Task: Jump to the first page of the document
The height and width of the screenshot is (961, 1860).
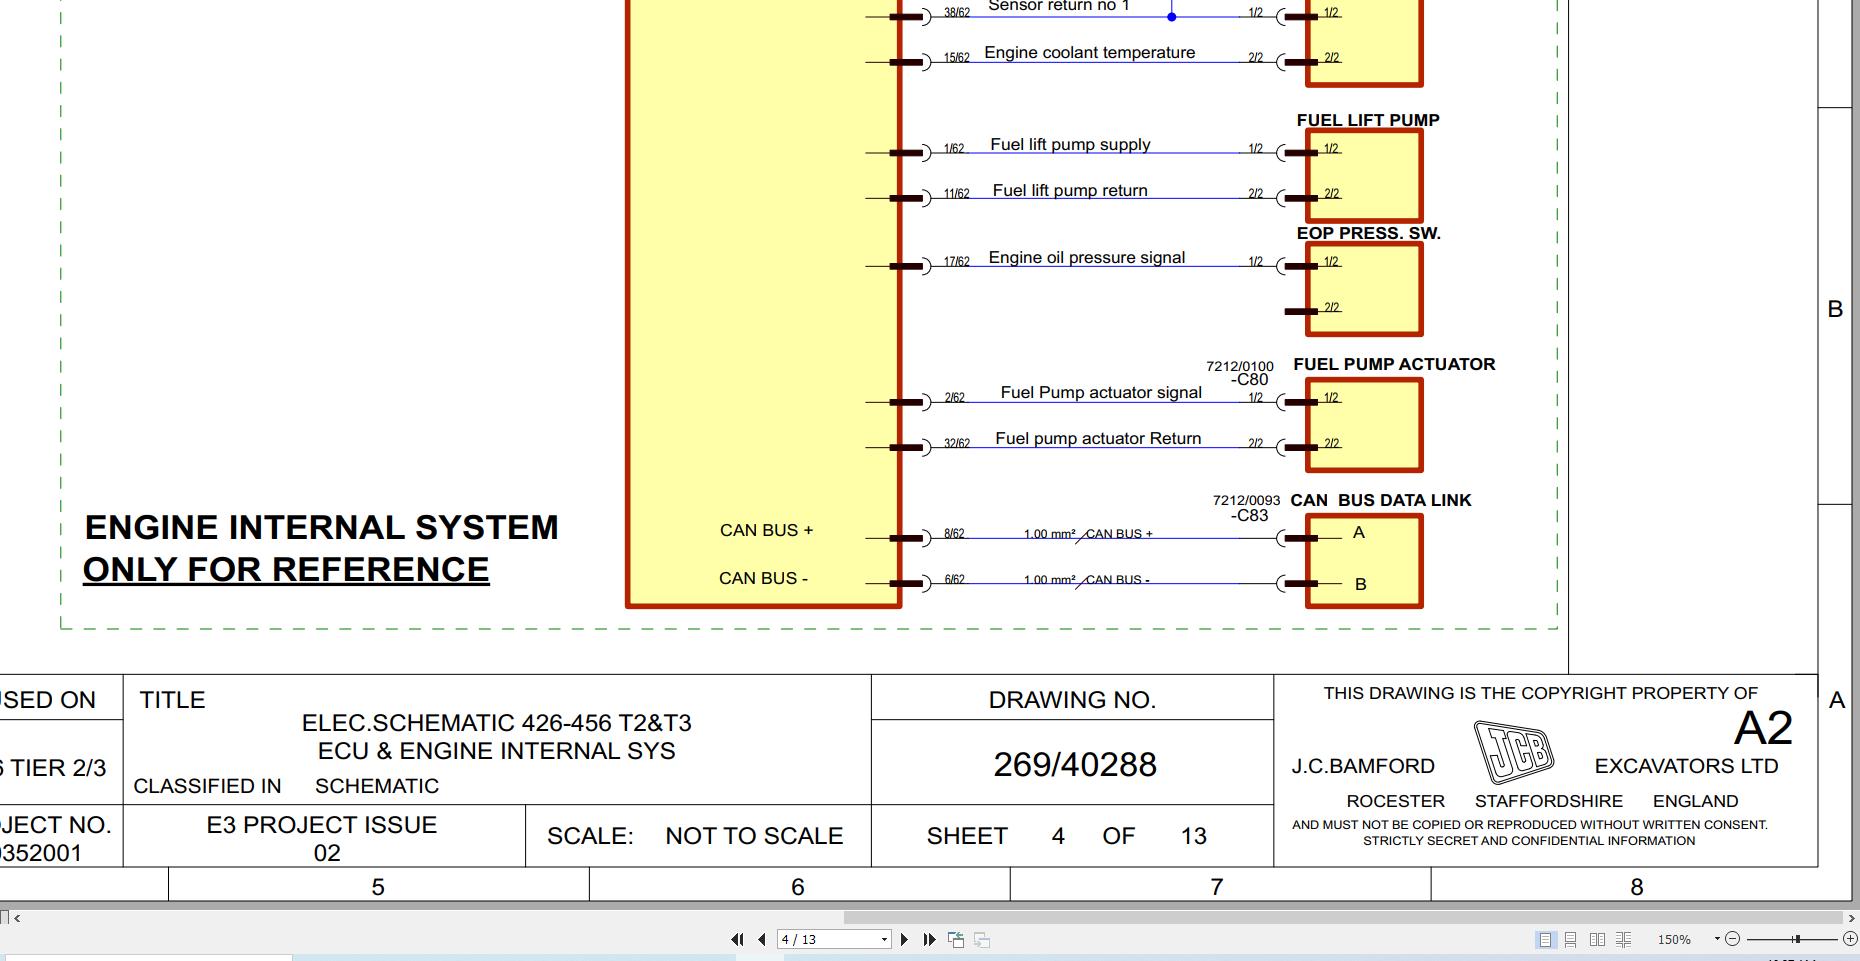Action: pos(738,939)
